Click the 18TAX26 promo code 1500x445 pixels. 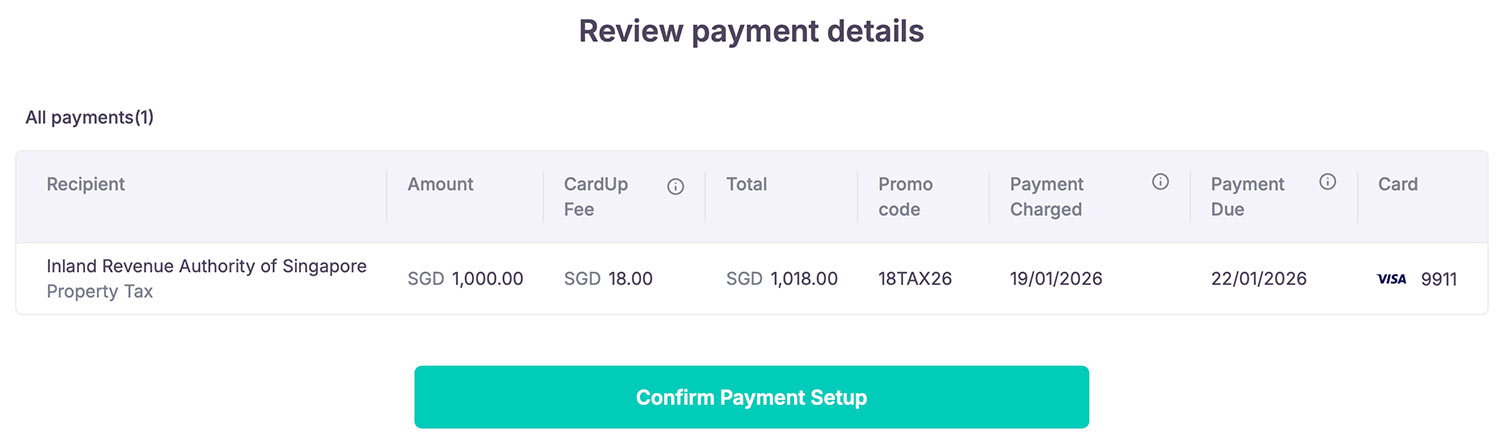(915, 279)
